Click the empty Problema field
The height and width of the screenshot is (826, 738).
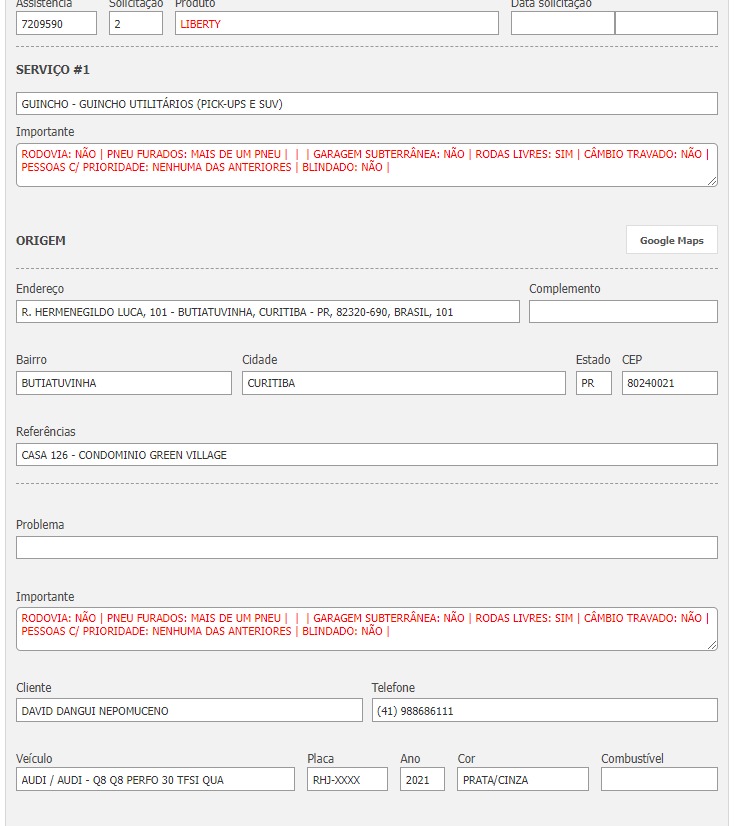point(367,547)
